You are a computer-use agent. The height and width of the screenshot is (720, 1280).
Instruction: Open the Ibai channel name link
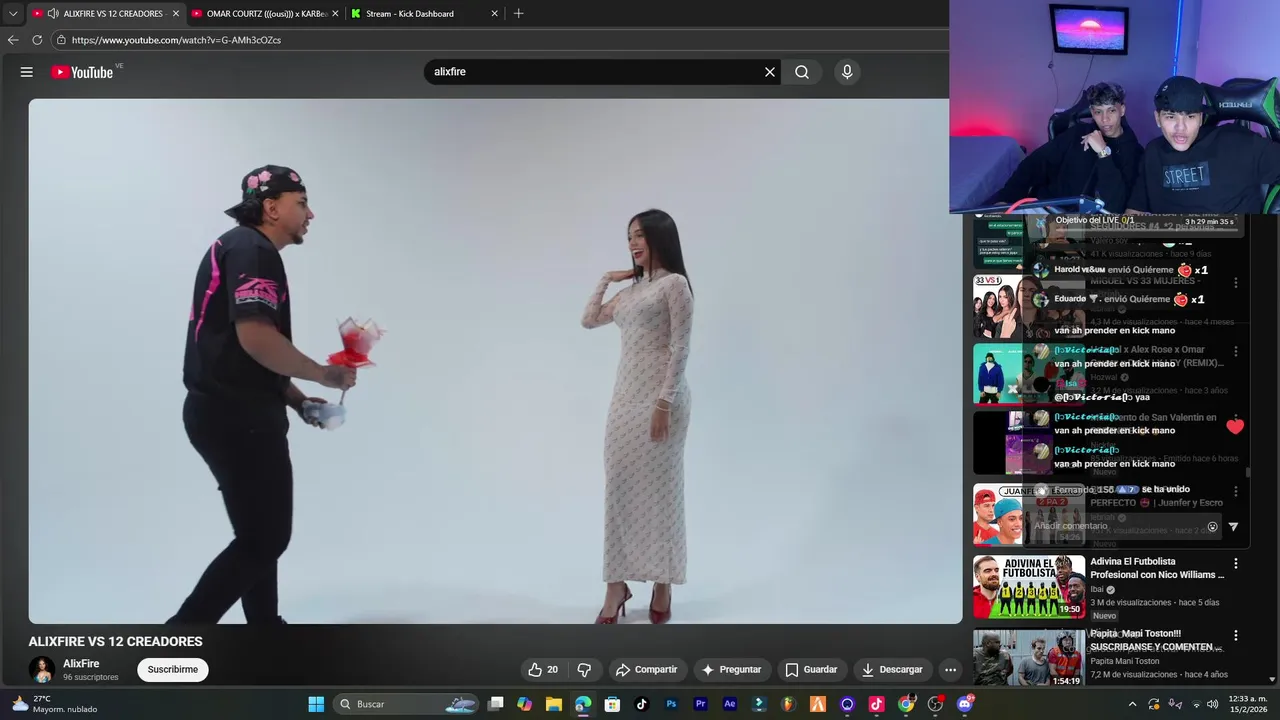point(1097,590)
